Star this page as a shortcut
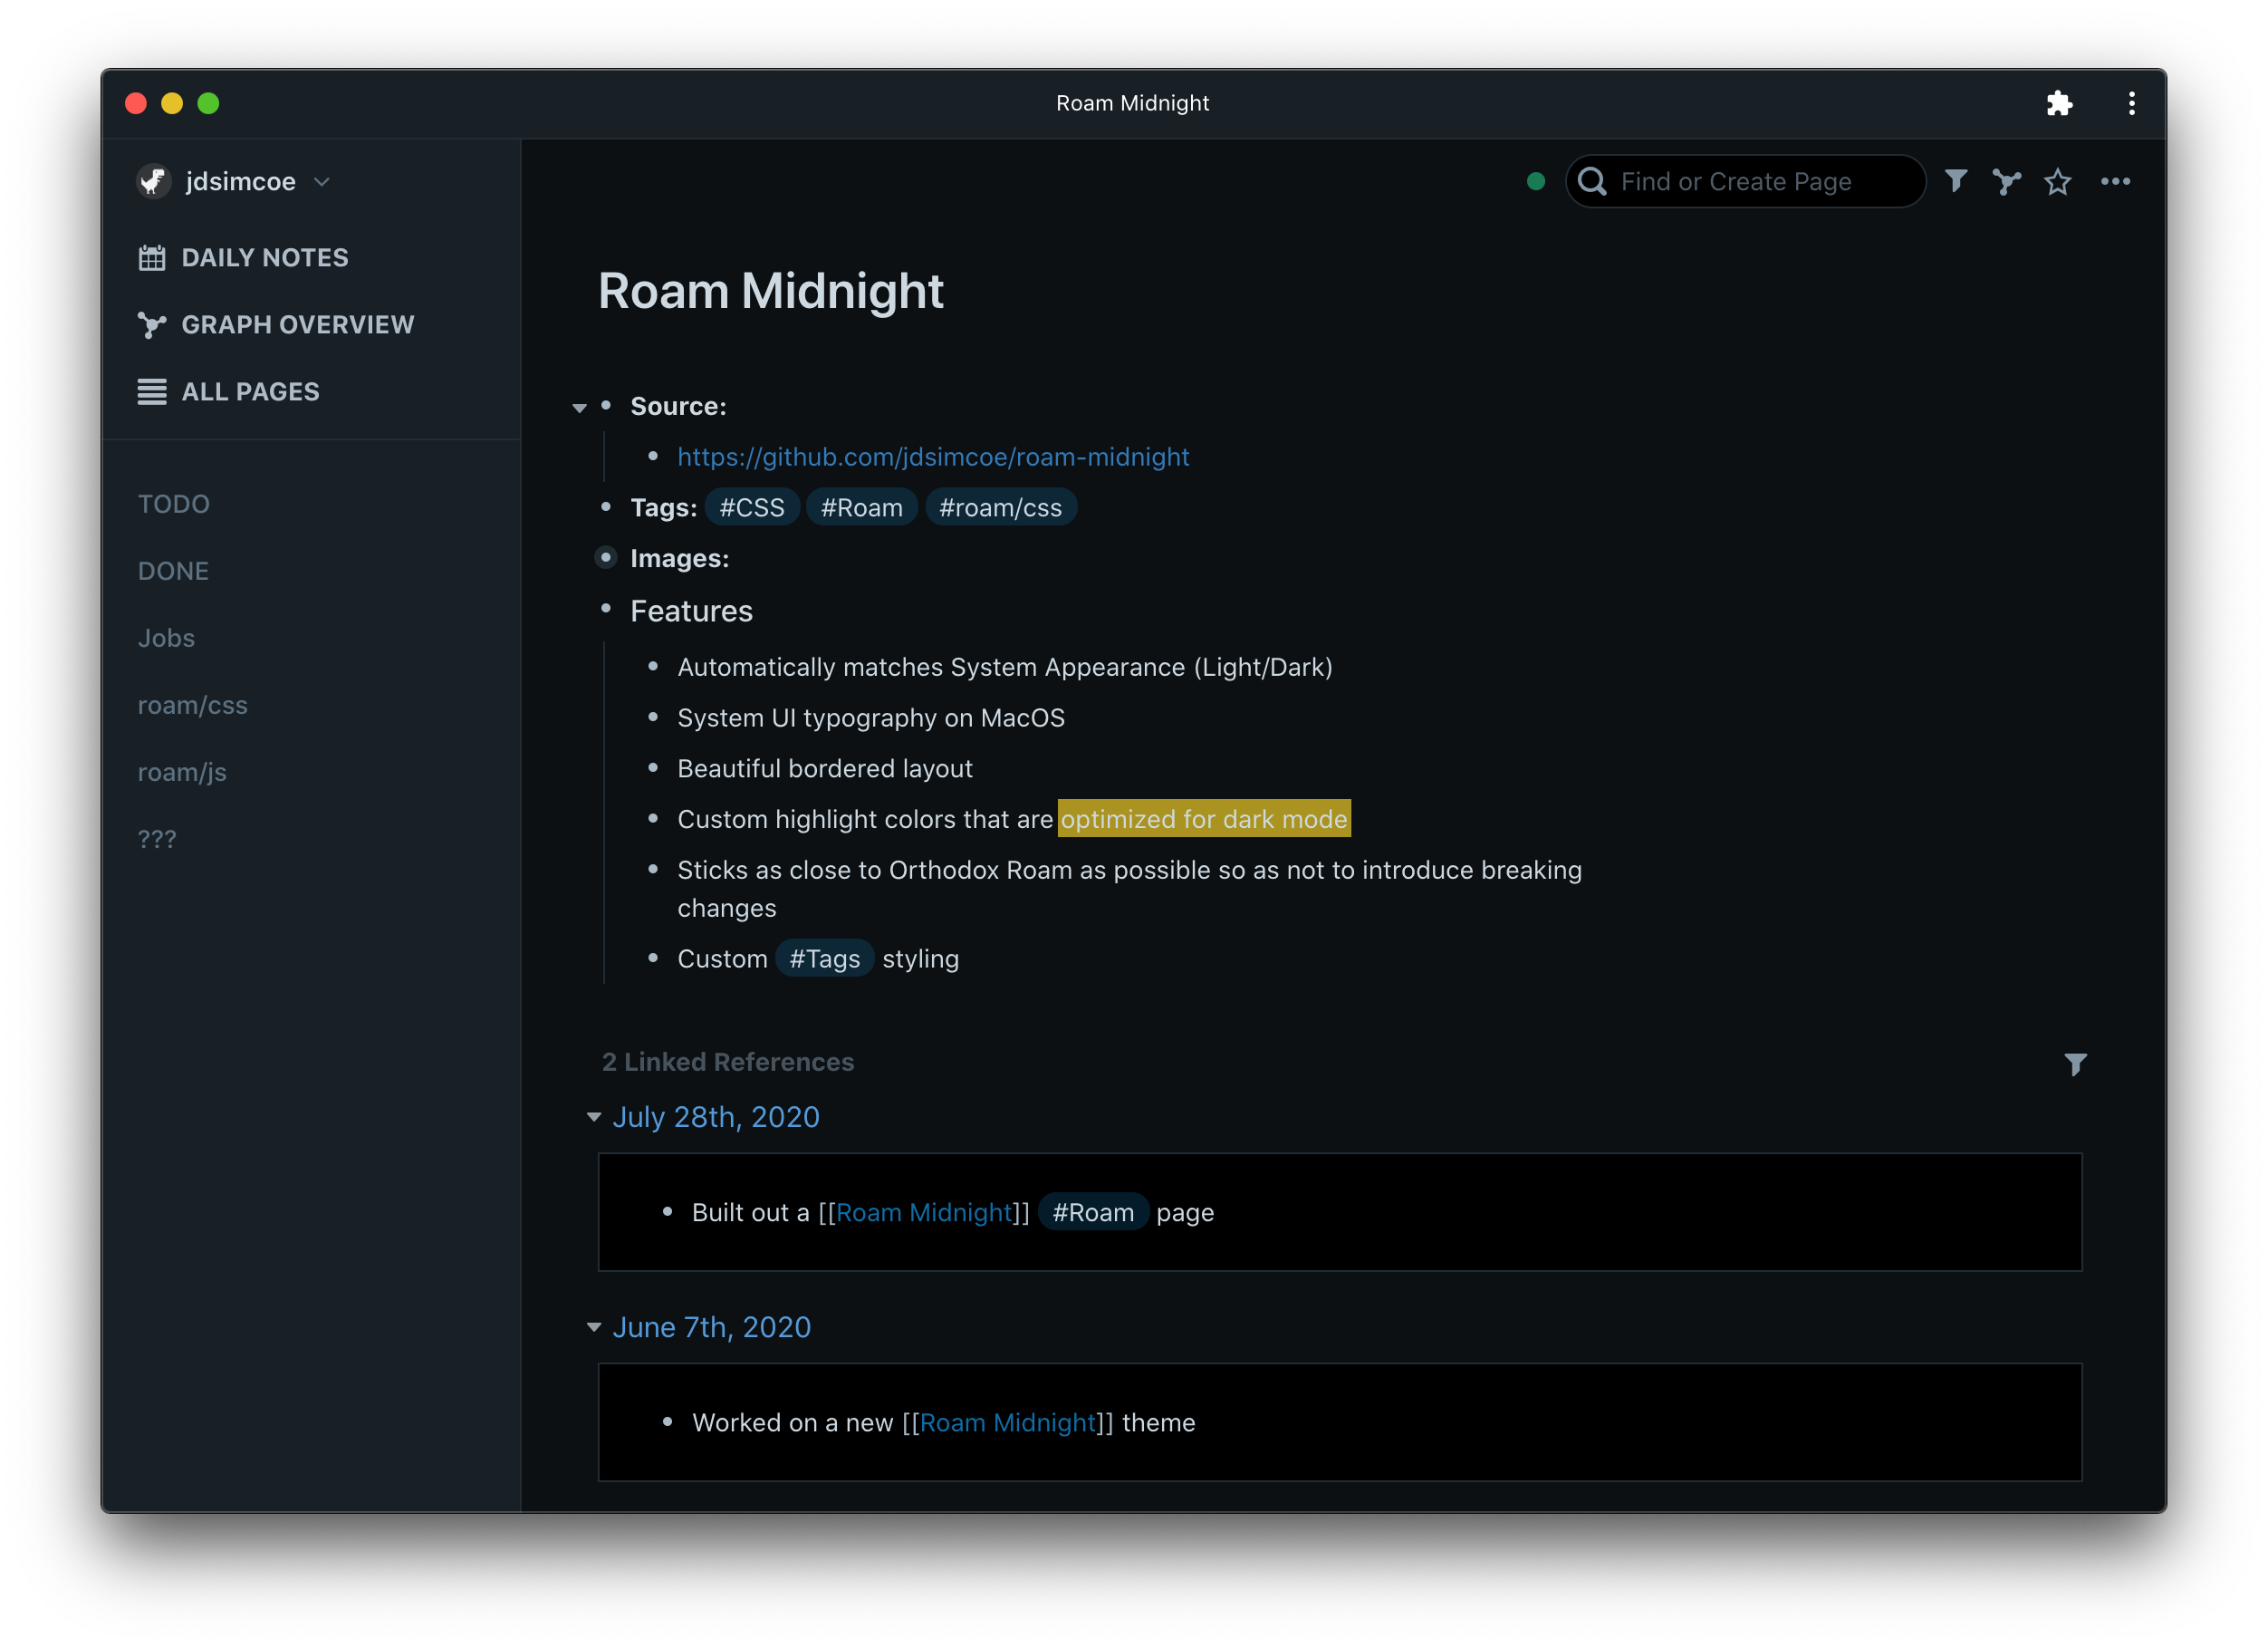This screenshot has height=1647, width=2268. [2057, 181]
